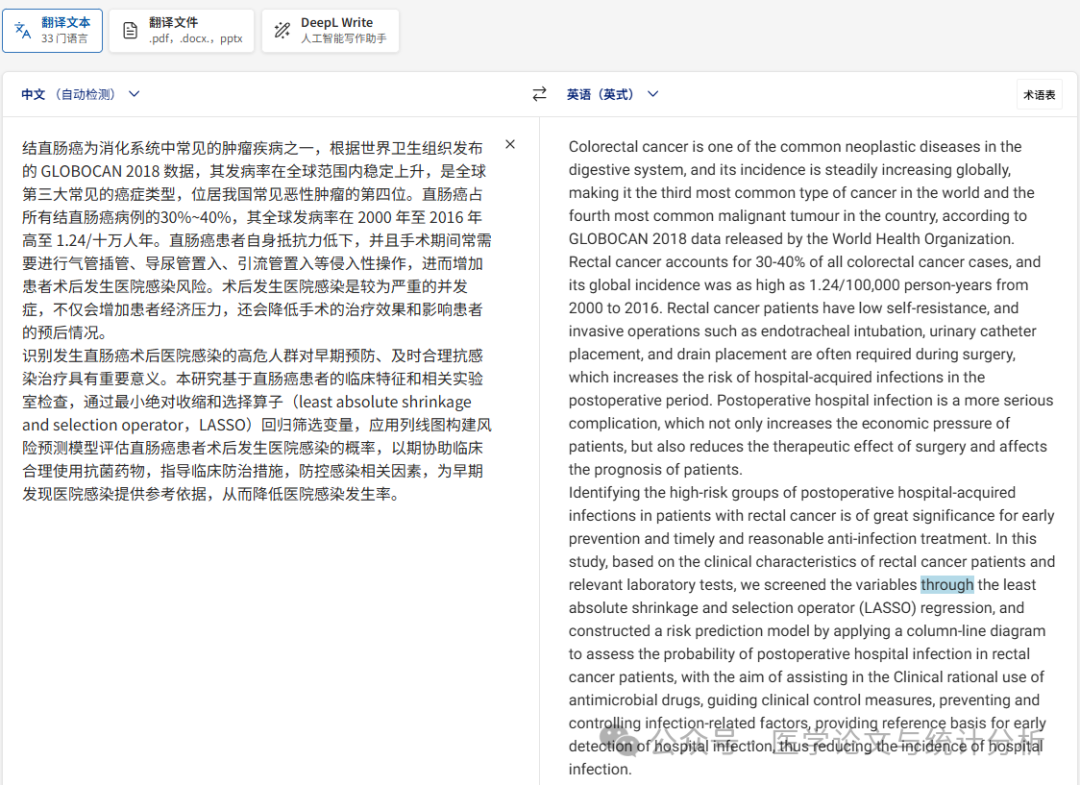Clear the source text with X

click(510, 145)
